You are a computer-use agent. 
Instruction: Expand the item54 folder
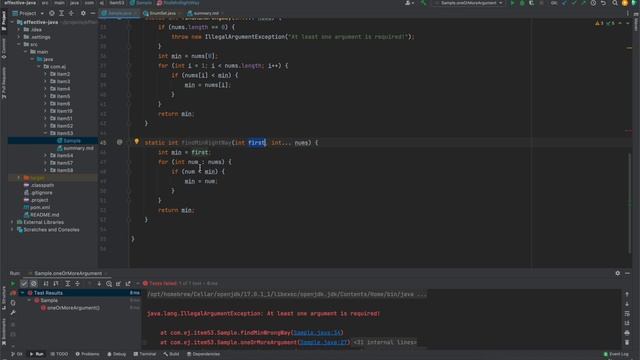pyautogui.click(x=45, y=155)
